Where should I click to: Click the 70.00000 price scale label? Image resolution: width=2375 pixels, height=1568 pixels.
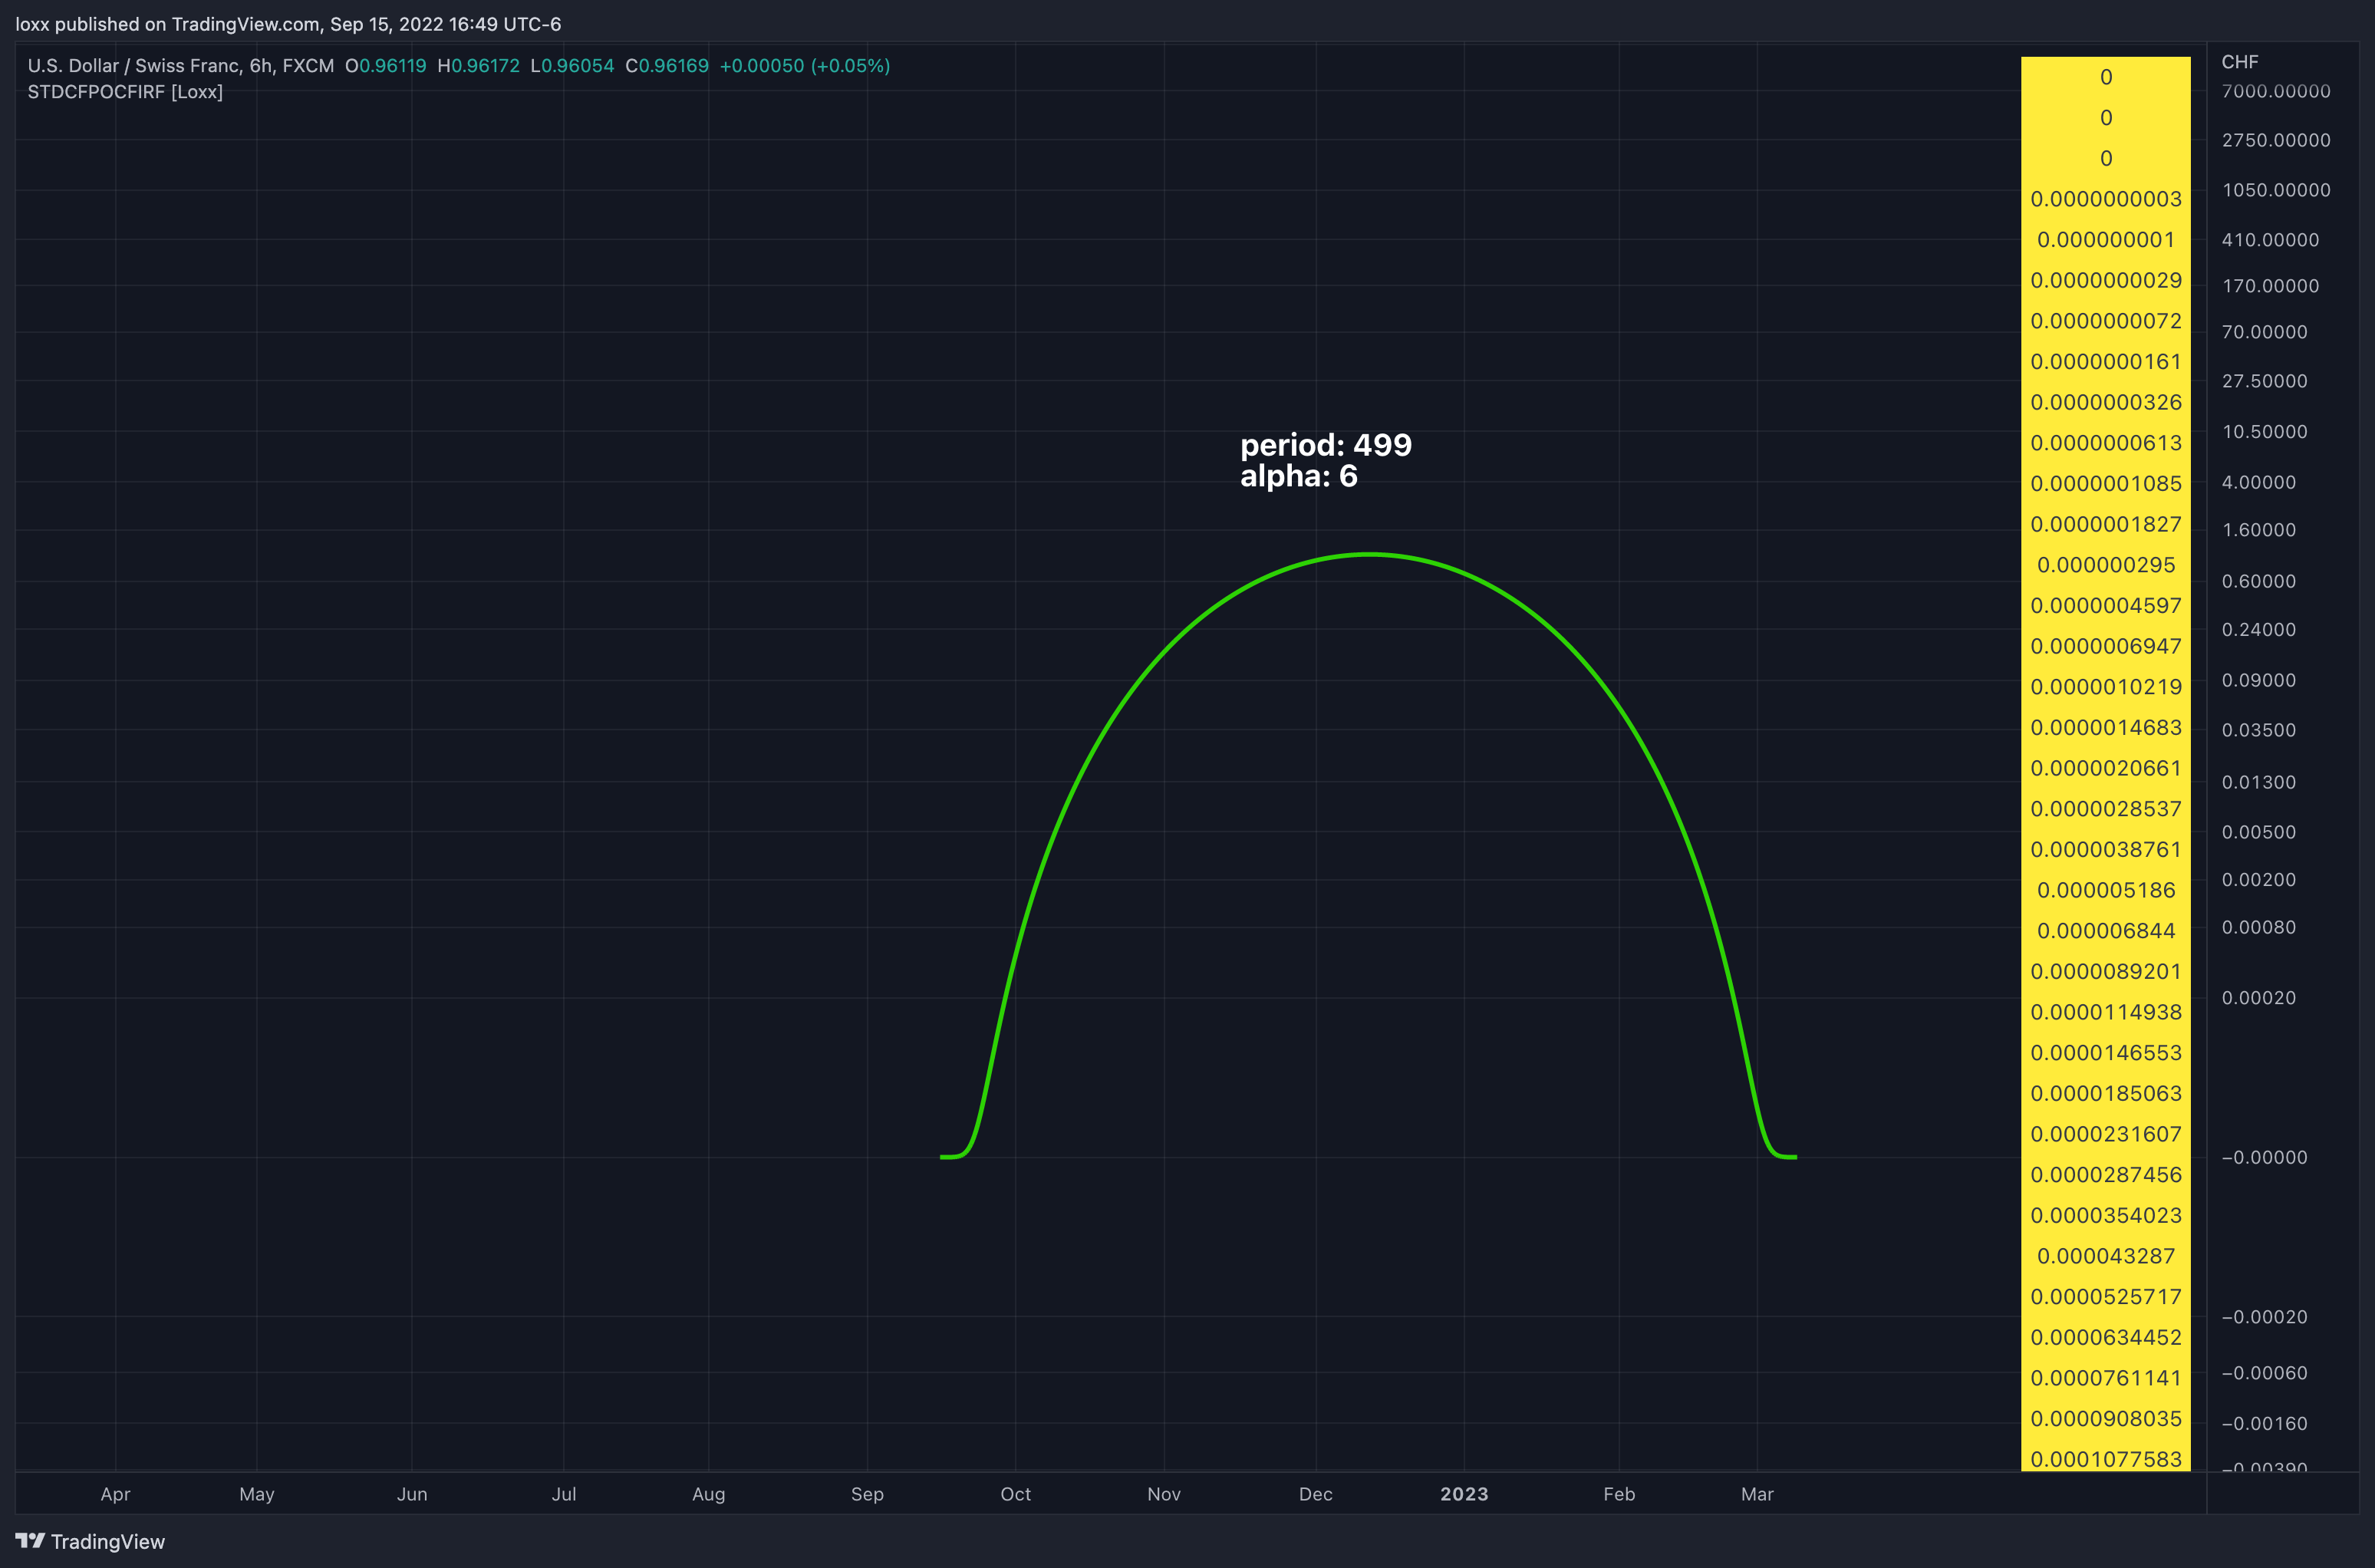point(2265,332)
